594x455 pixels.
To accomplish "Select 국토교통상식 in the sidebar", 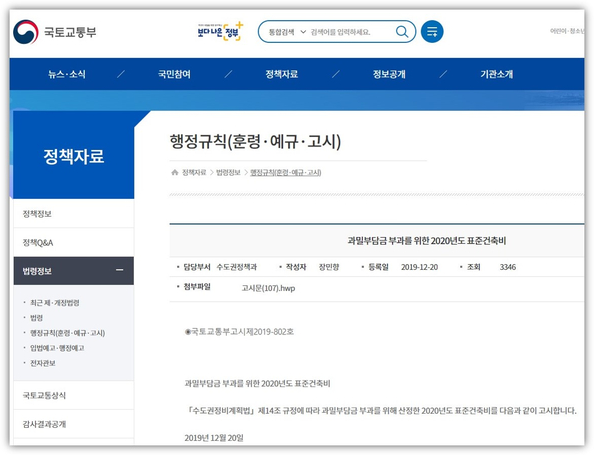I will click(x=73, y=396).
